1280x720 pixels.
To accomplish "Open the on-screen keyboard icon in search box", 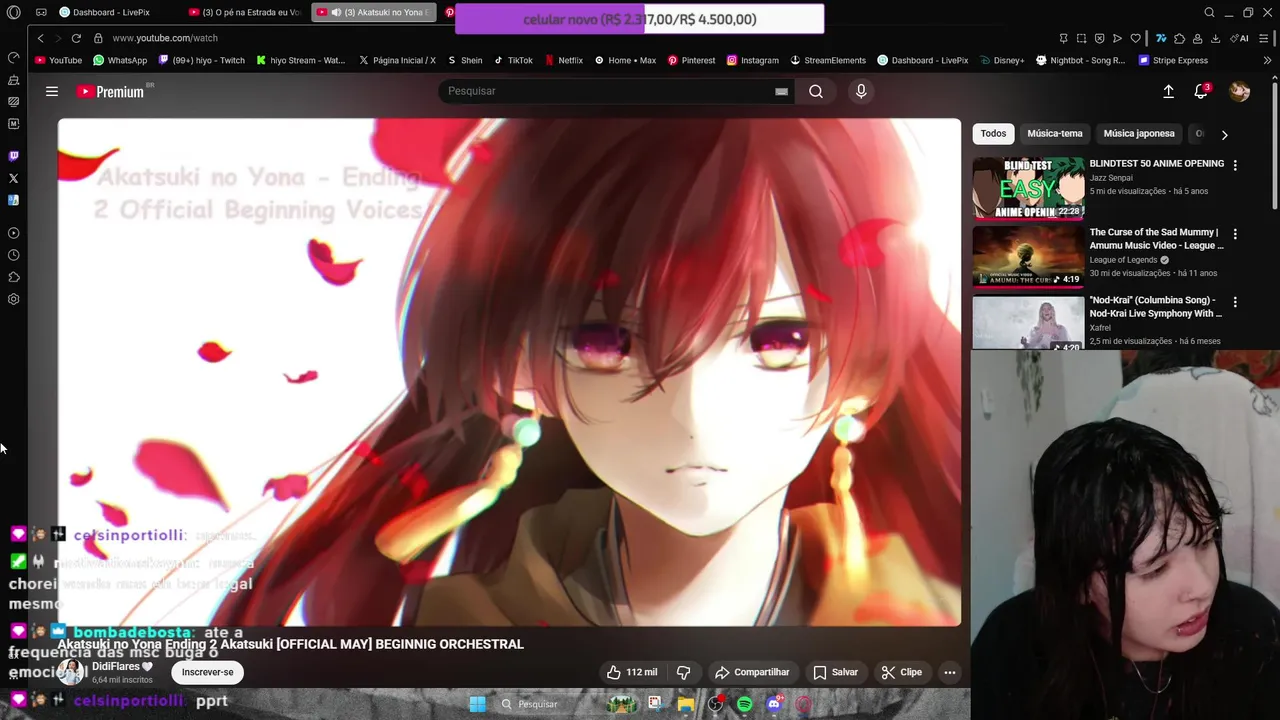I will pyautogui.click(x=781, y=91).
